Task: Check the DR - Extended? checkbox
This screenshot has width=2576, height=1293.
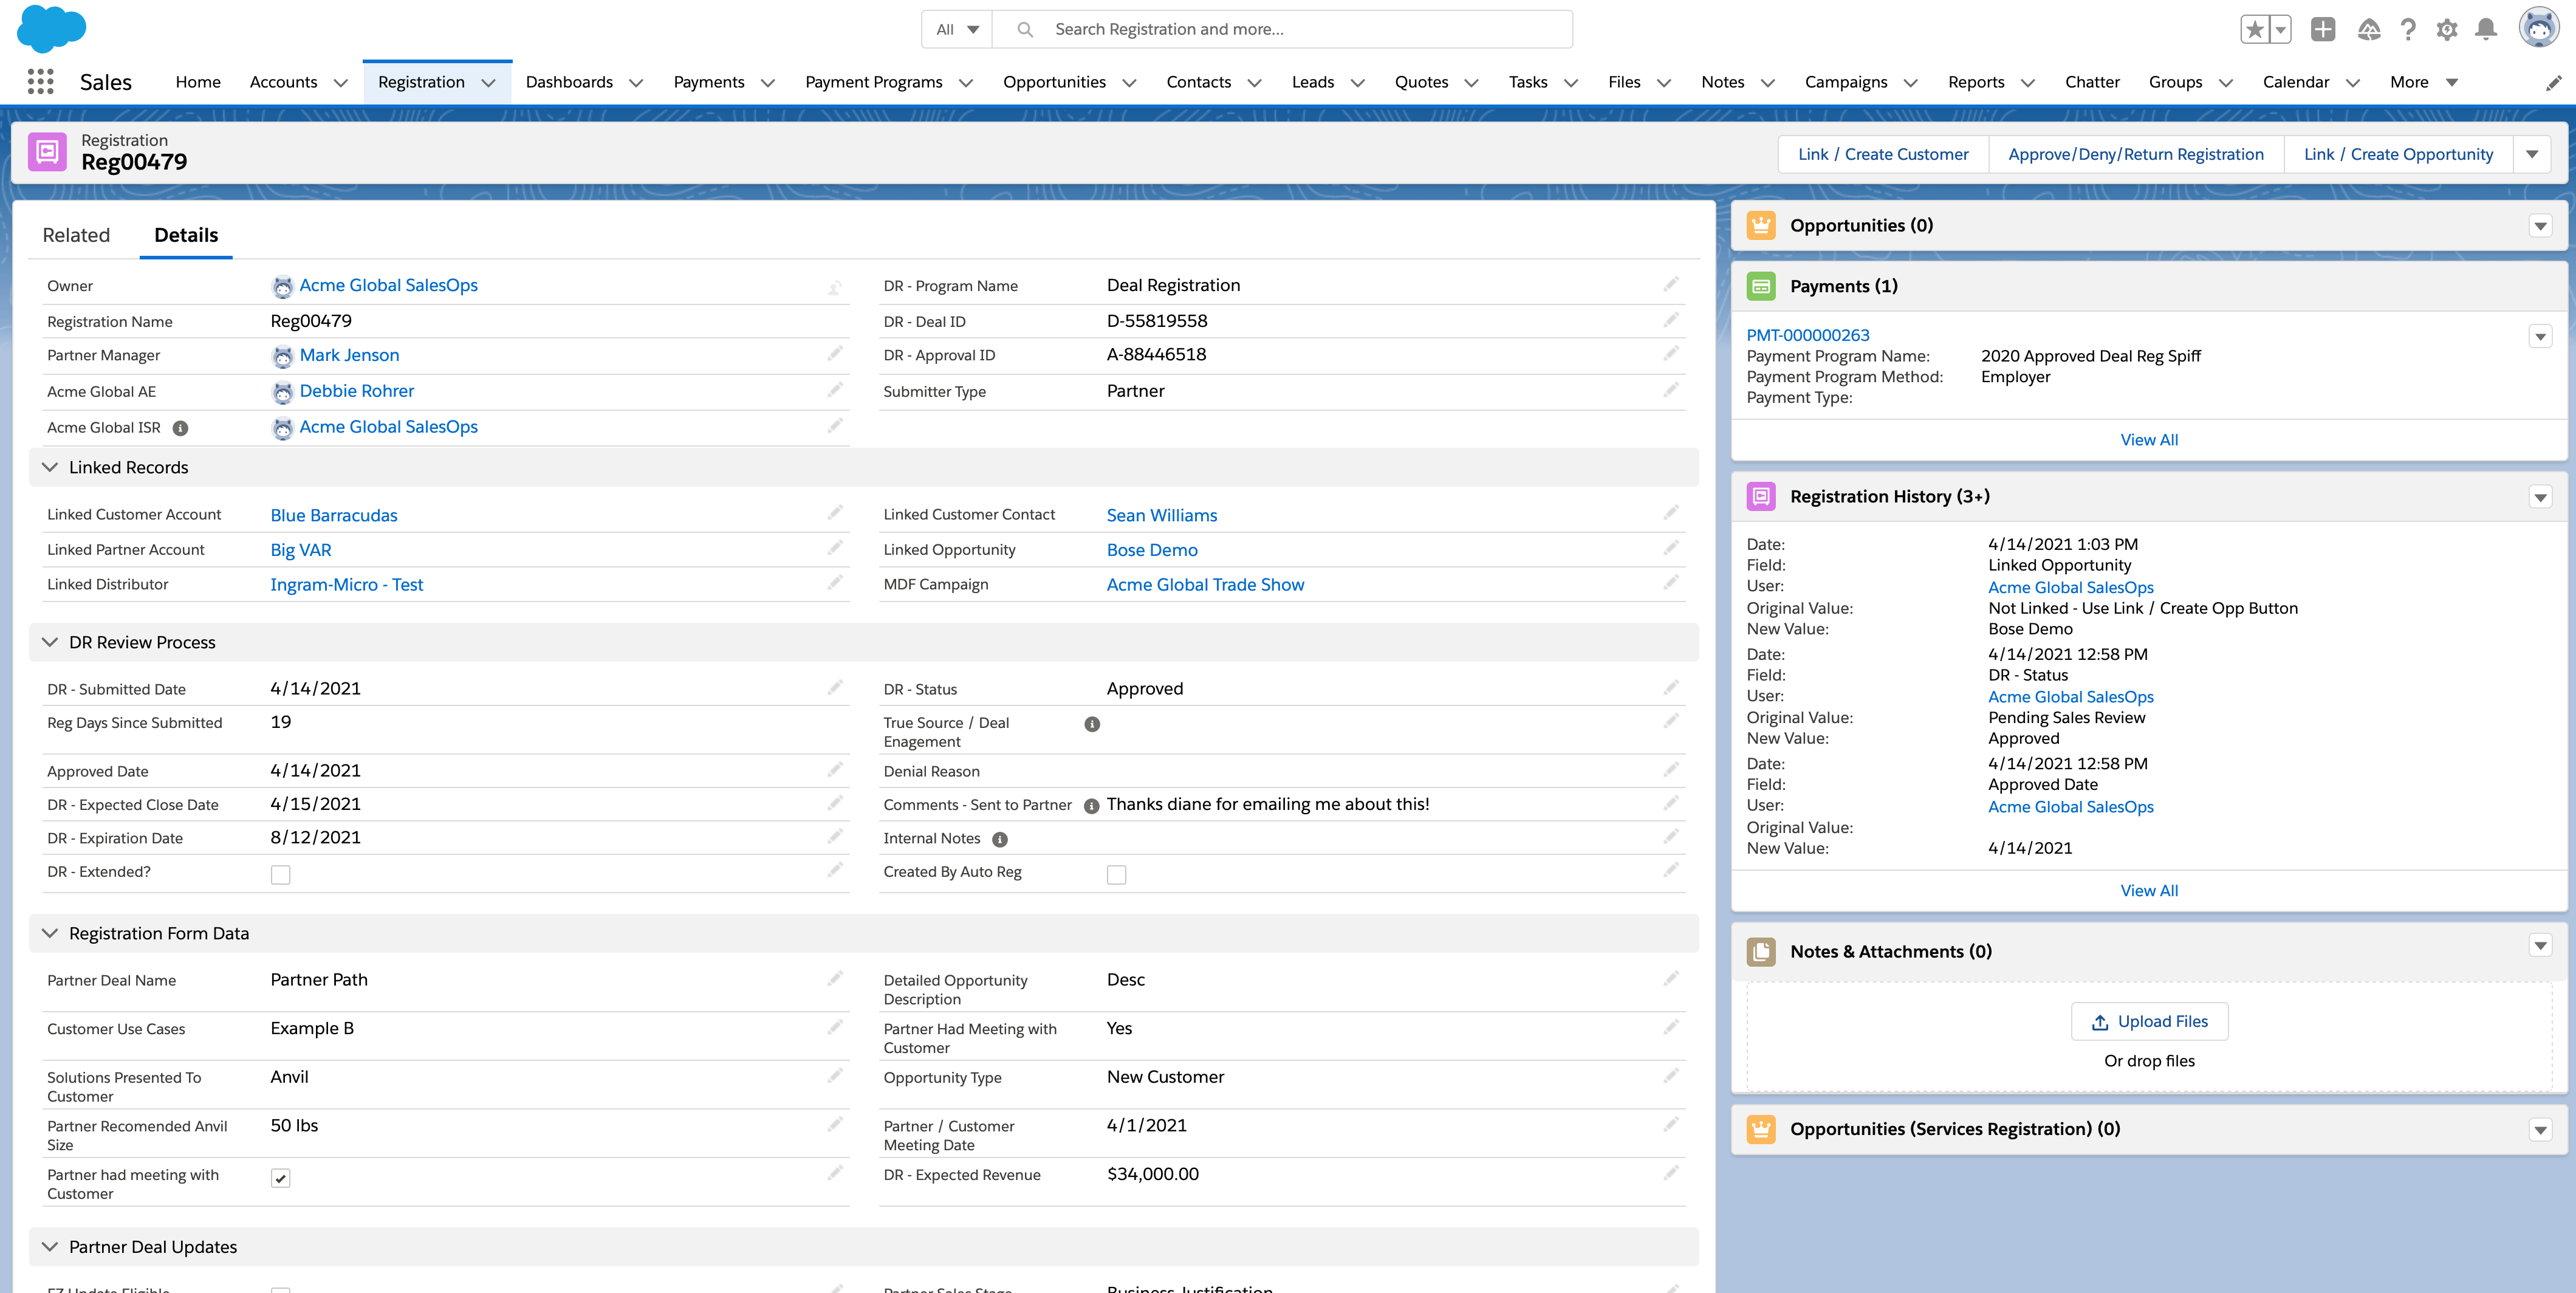Action: tap(281, 874)
